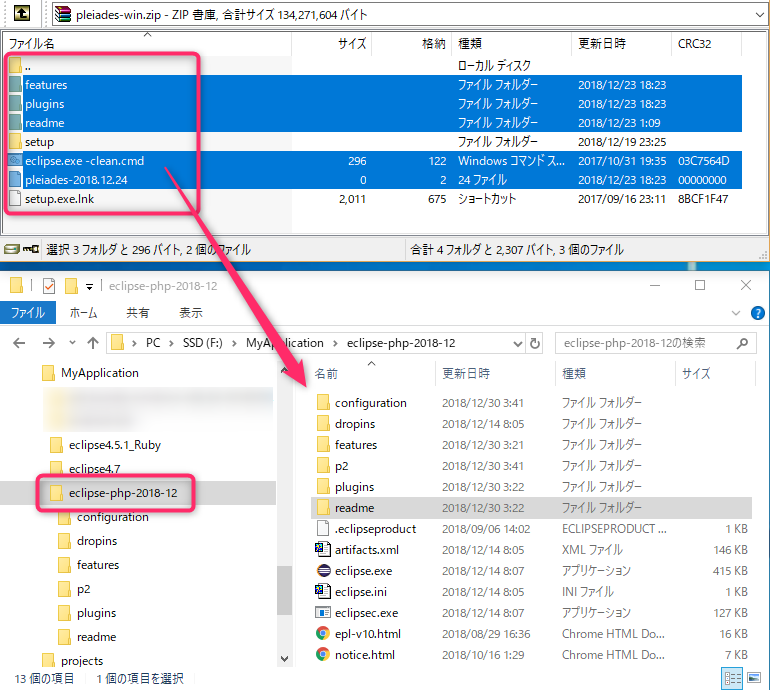The height and width of the screenshot is (690, 770).
Task: Select the dropins folder in file list
Action: 531,424
